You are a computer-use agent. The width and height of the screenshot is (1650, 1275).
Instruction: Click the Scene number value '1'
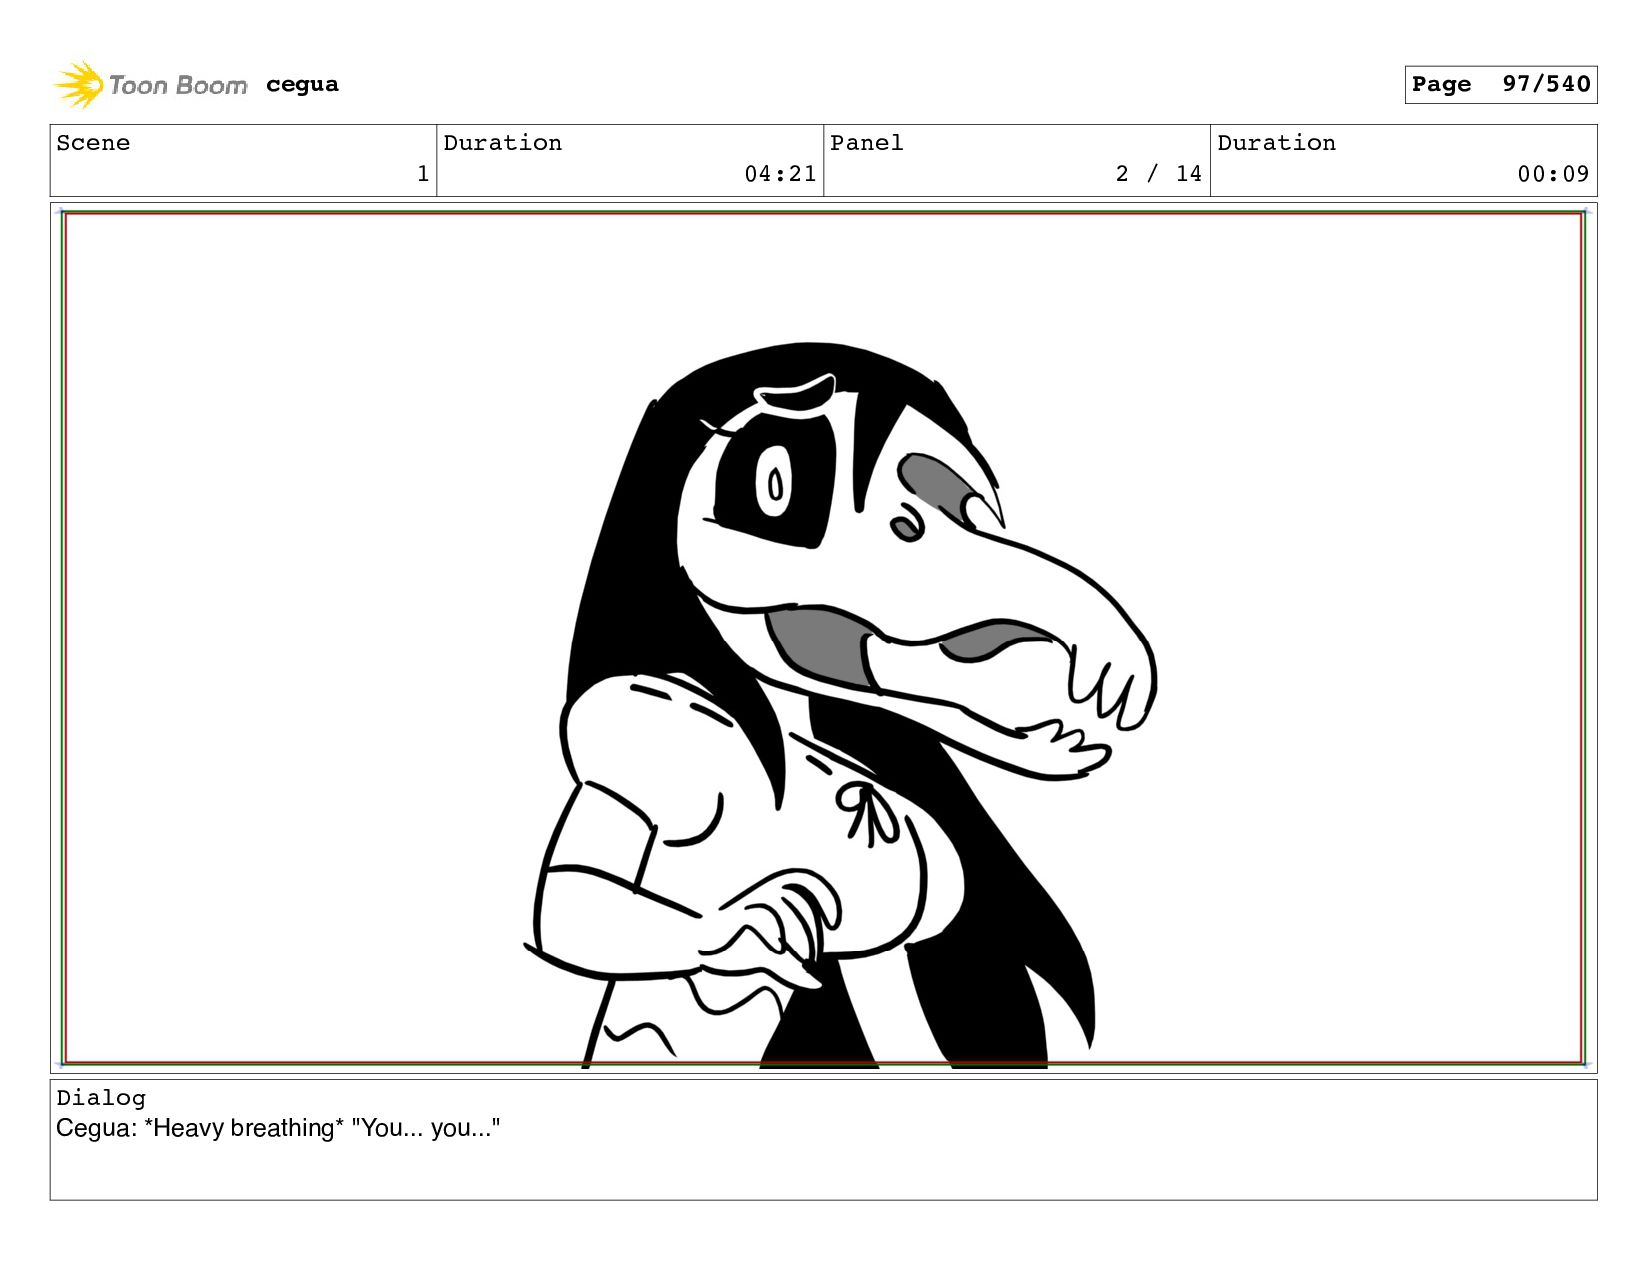coord(423,174)
